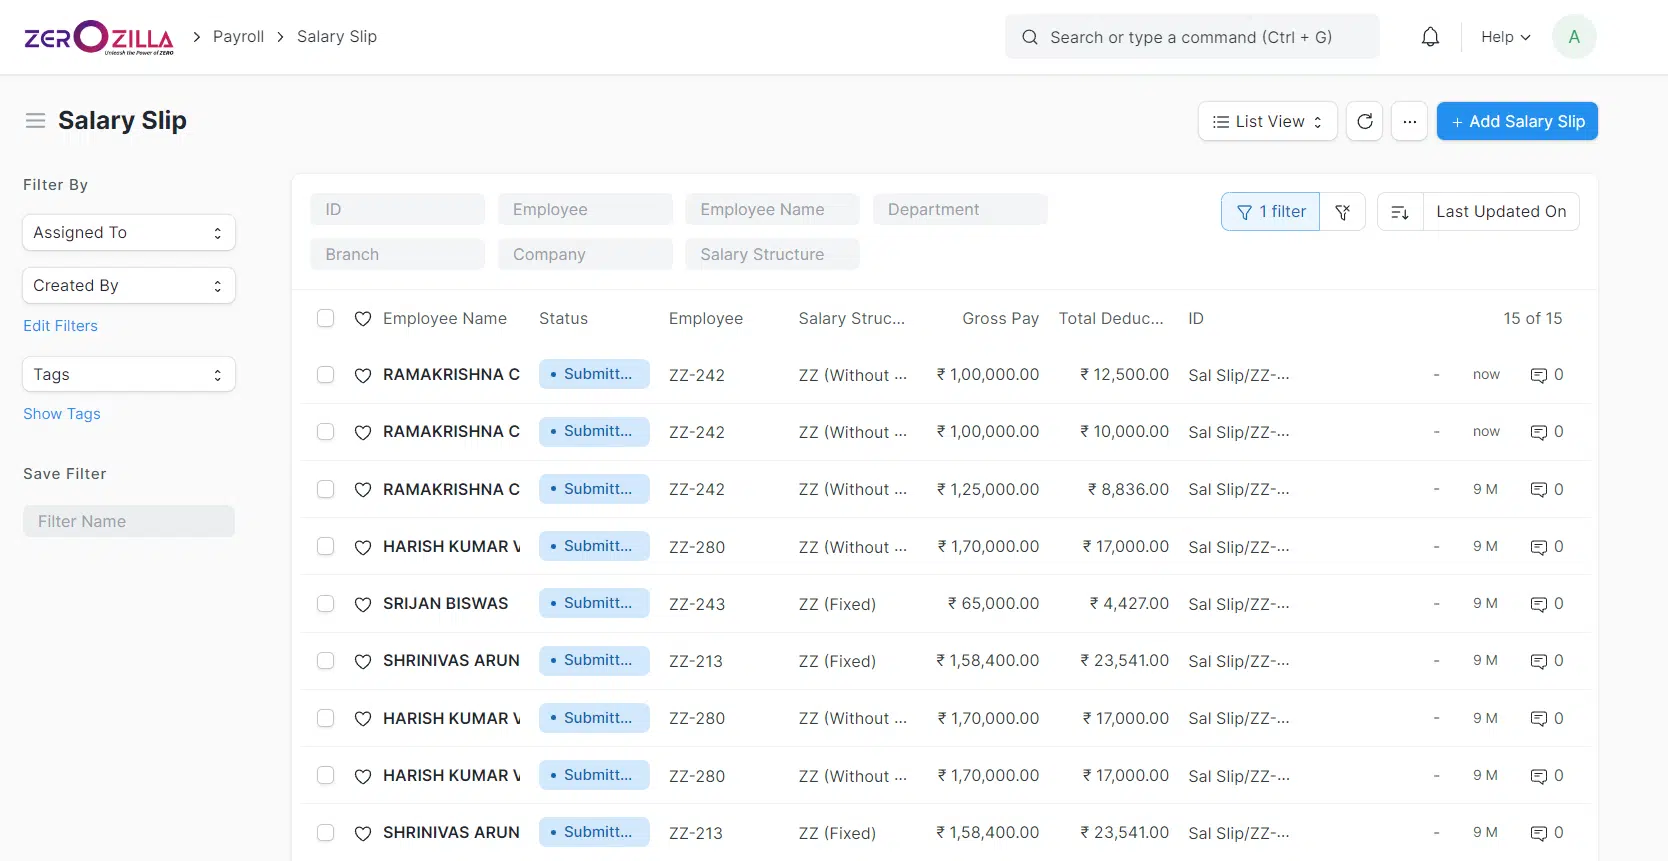Click the notifications bell icon
1668x861 pixels.
point(1430,37)
